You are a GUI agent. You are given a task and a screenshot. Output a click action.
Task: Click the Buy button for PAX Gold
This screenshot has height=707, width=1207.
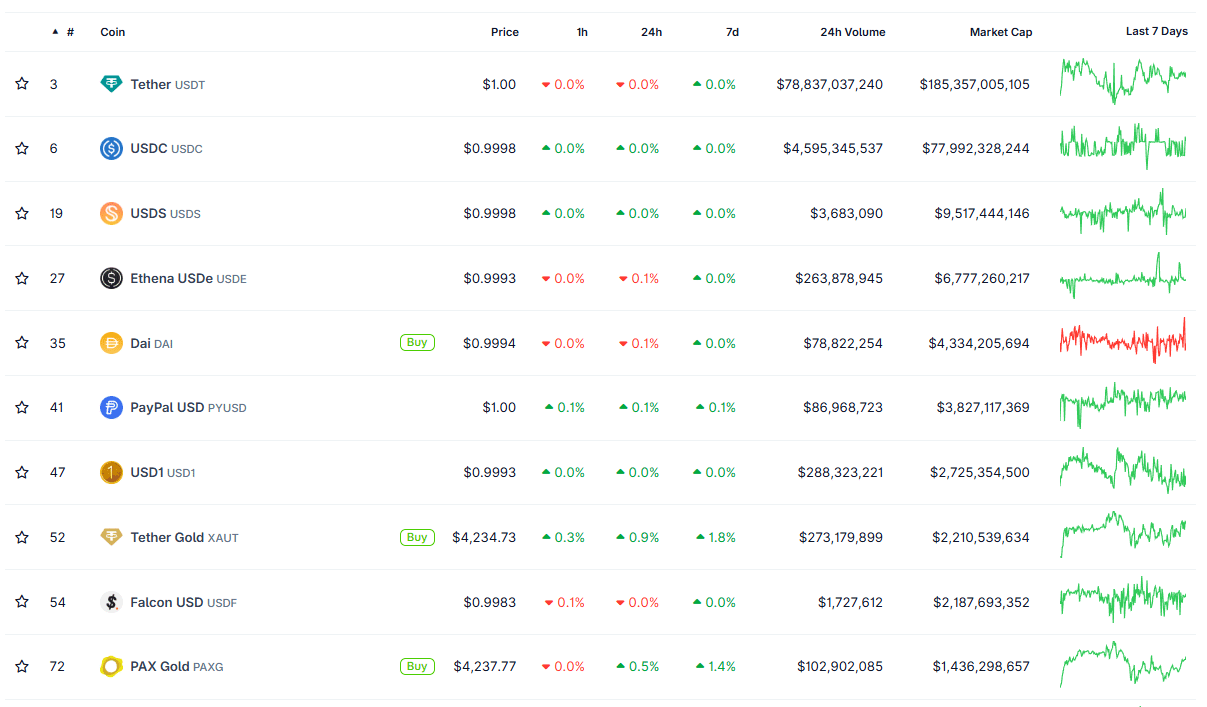[x=417, y=666]
